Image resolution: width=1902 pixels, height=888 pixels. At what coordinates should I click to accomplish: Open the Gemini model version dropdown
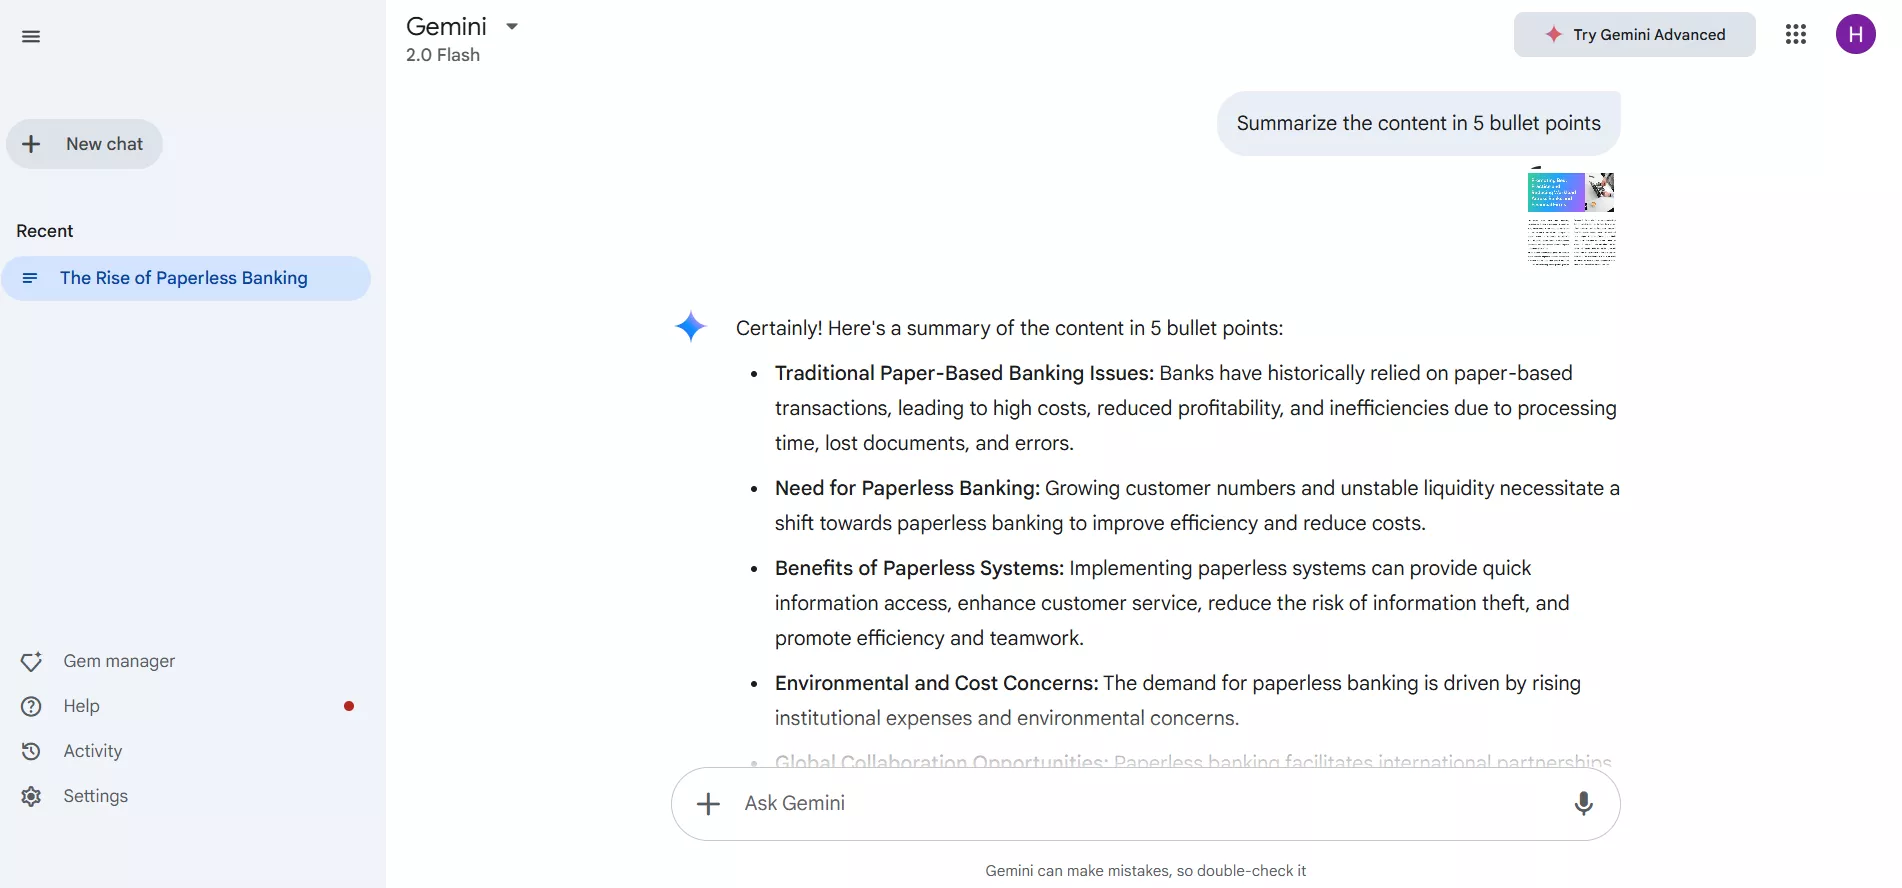pyautogui.click(x=512, y=26)
